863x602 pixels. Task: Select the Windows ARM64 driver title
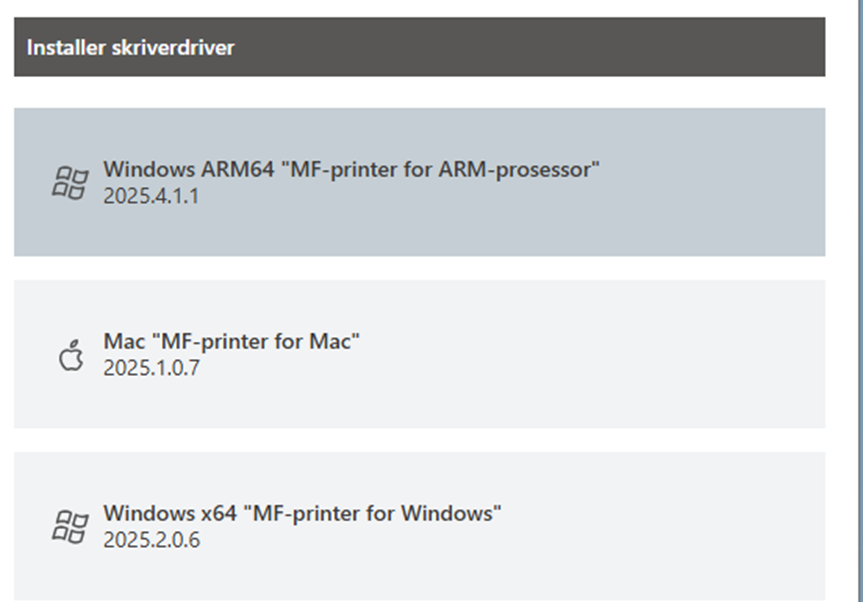pyautogui.click(x=351, y=169)
